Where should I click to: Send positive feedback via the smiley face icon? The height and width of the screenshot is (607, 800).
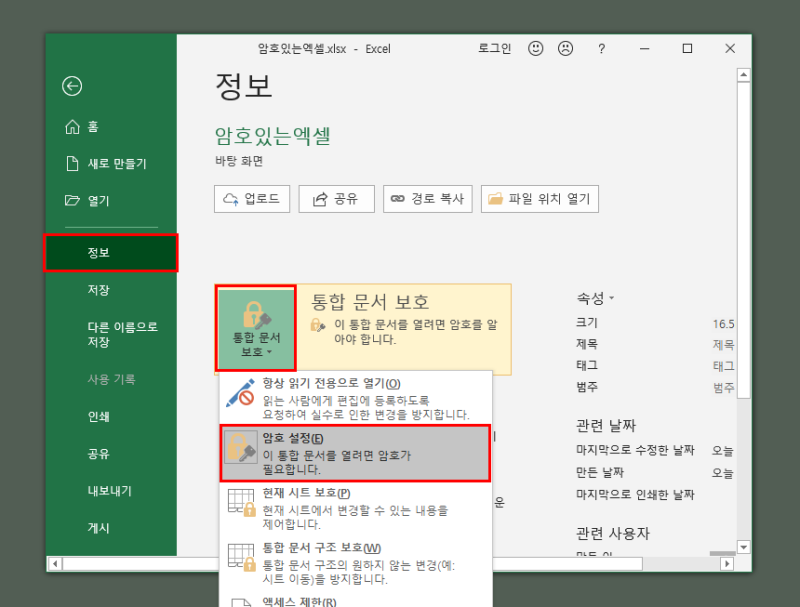[535, 48]
